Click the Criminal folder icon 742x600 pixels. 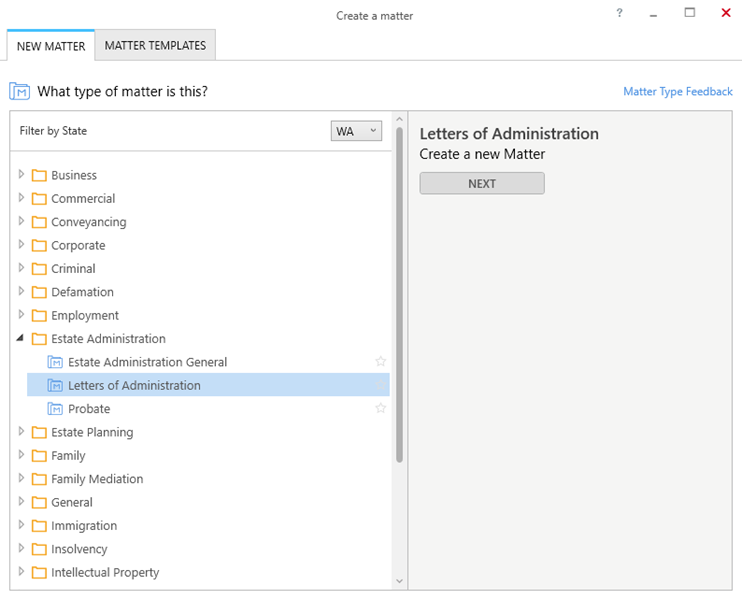point(39,269)
